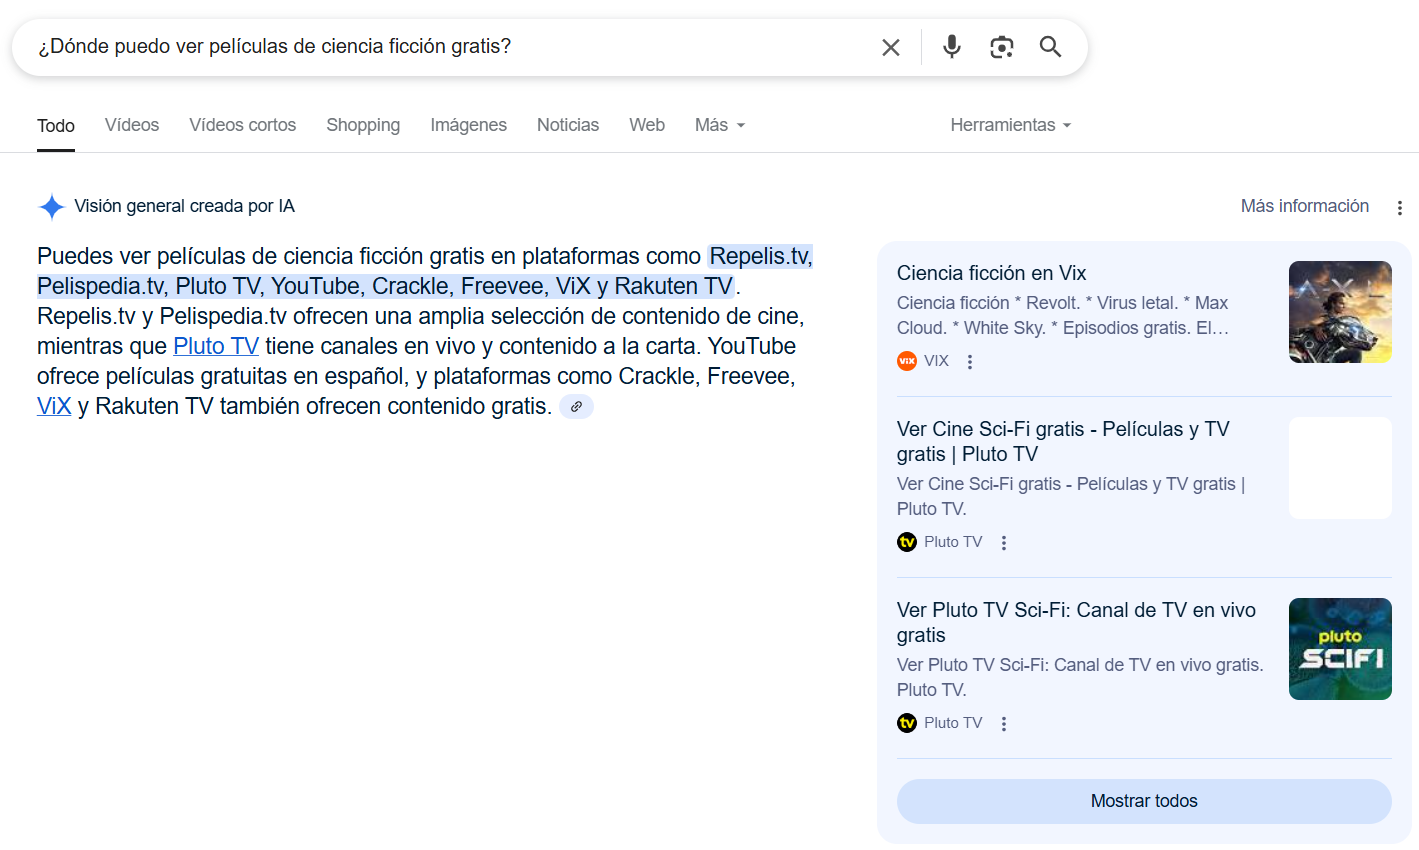Viewport: 1419px width, 850px height.
Task: Click the Más información link
Action: point(1304,206)
